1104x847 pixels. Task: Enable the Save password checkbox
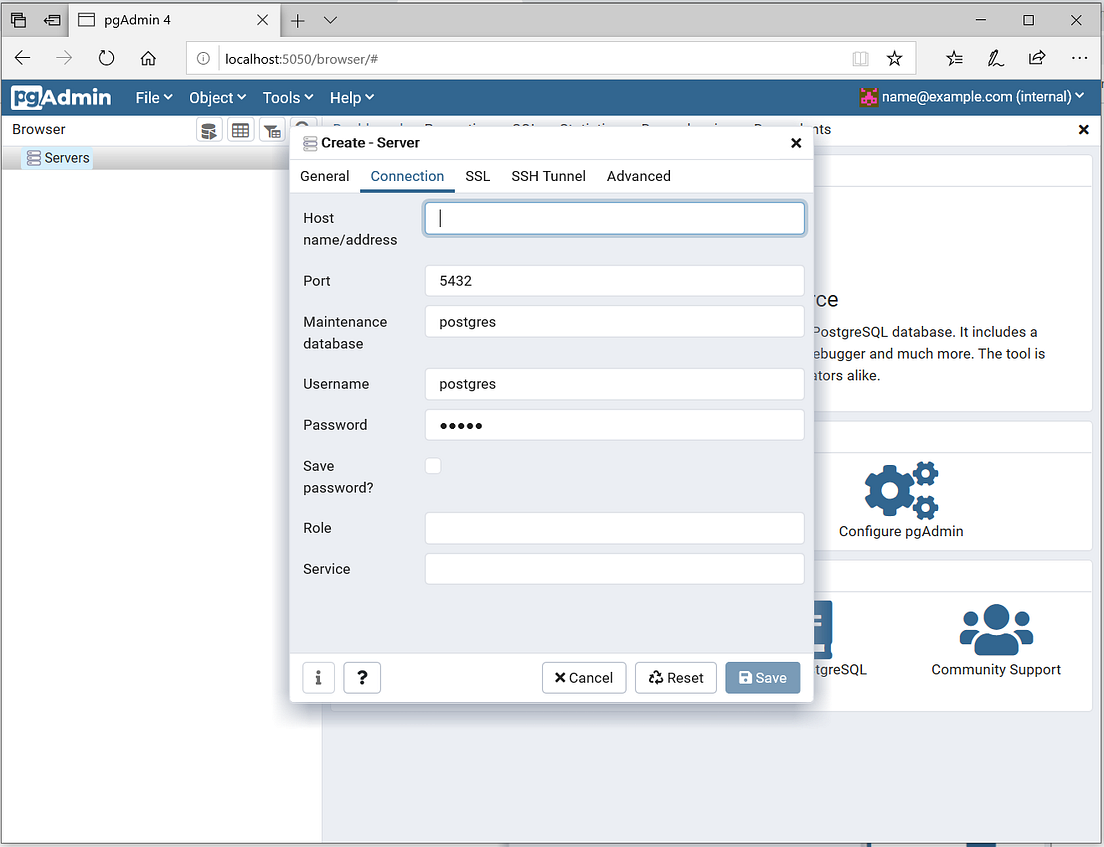433,466
